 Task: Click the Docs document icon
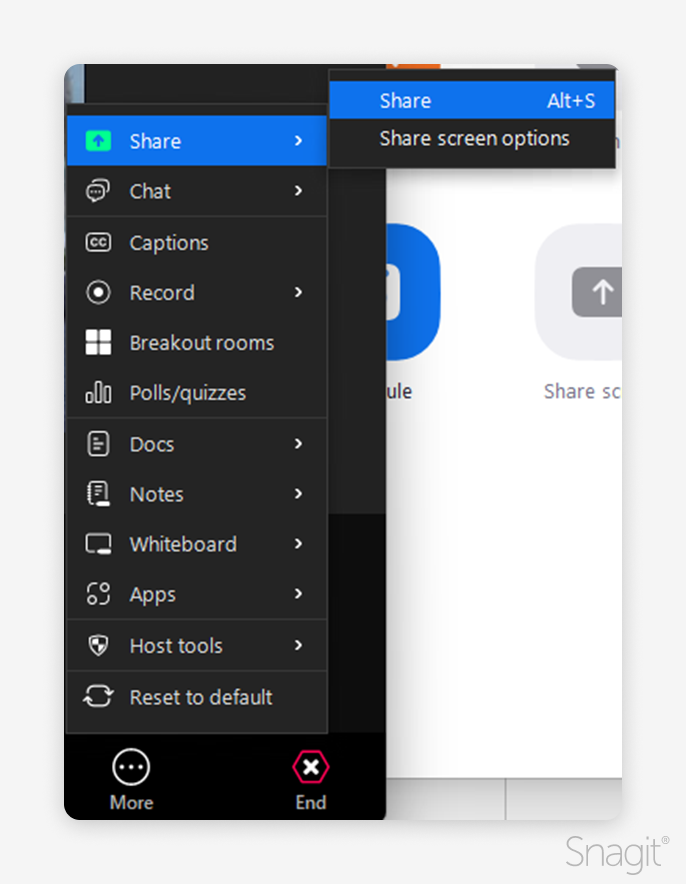point(98,444)
